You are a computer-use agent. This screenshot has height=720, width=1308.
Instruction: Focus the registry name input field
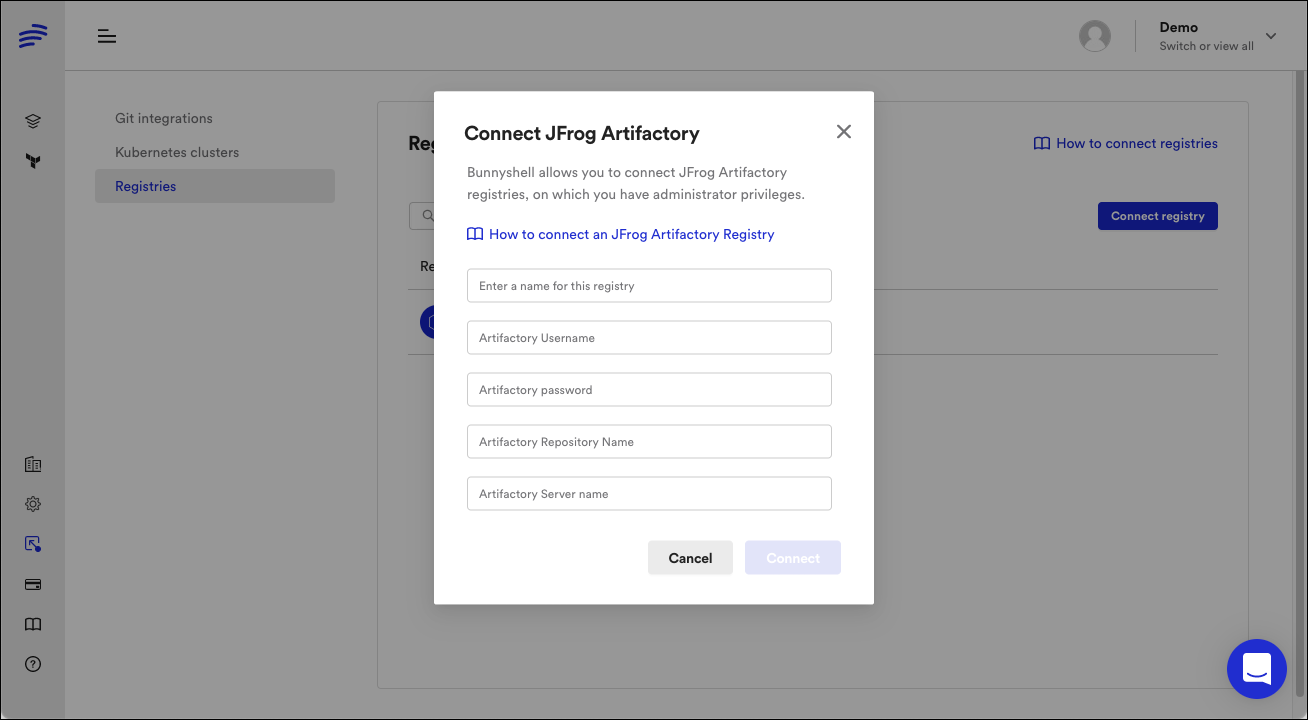click(649, 285)
